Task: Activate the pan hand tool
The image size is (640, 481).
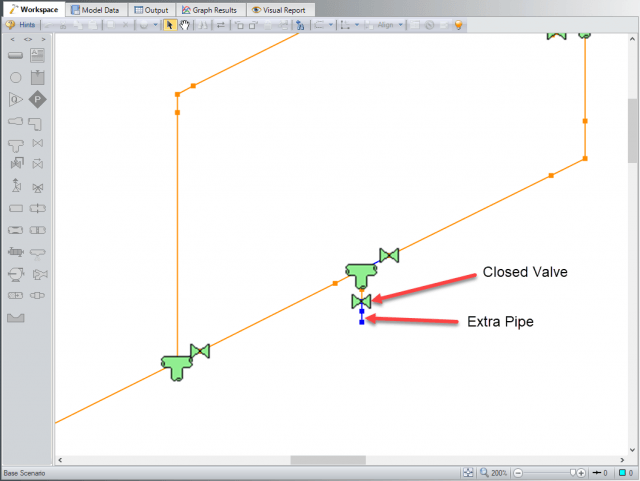Action: [x=185, y=25]
